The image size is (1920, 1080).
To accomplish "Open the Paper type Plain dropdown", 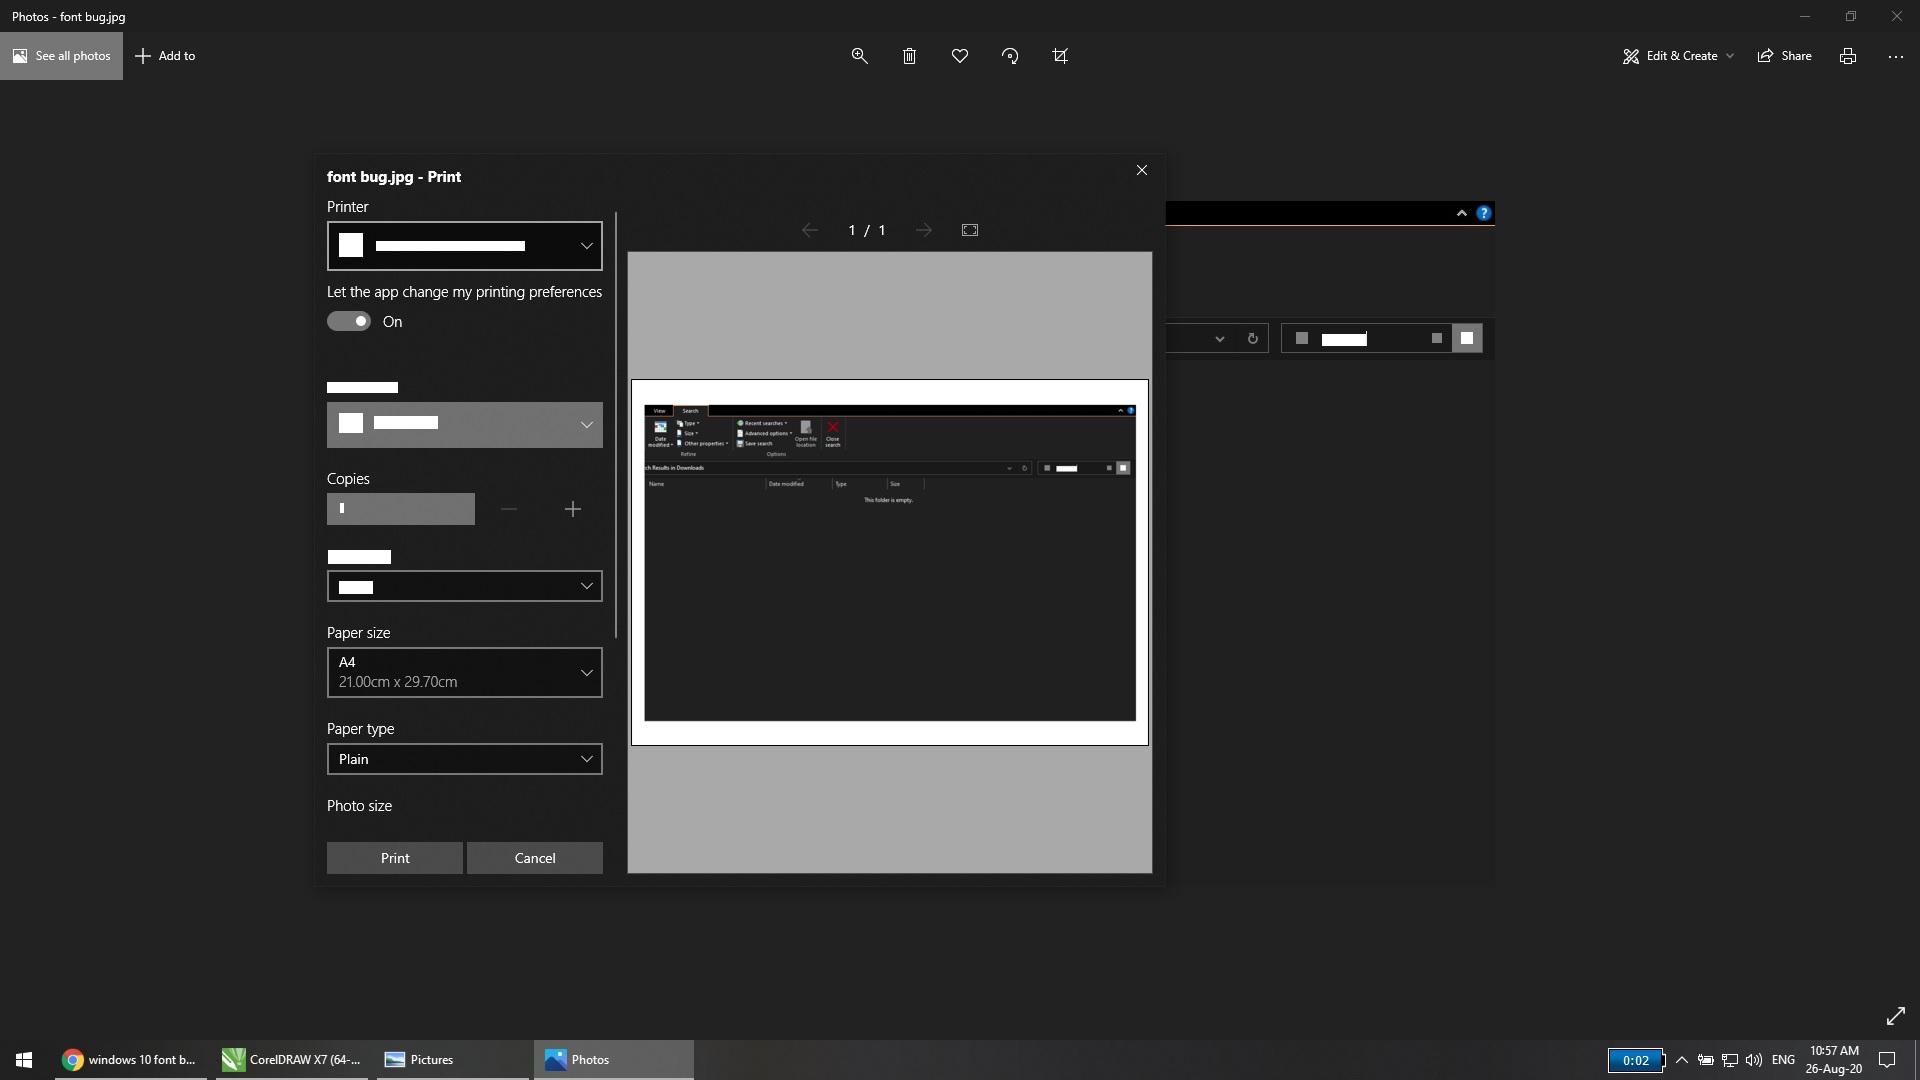I will click(x=465, y=759).
